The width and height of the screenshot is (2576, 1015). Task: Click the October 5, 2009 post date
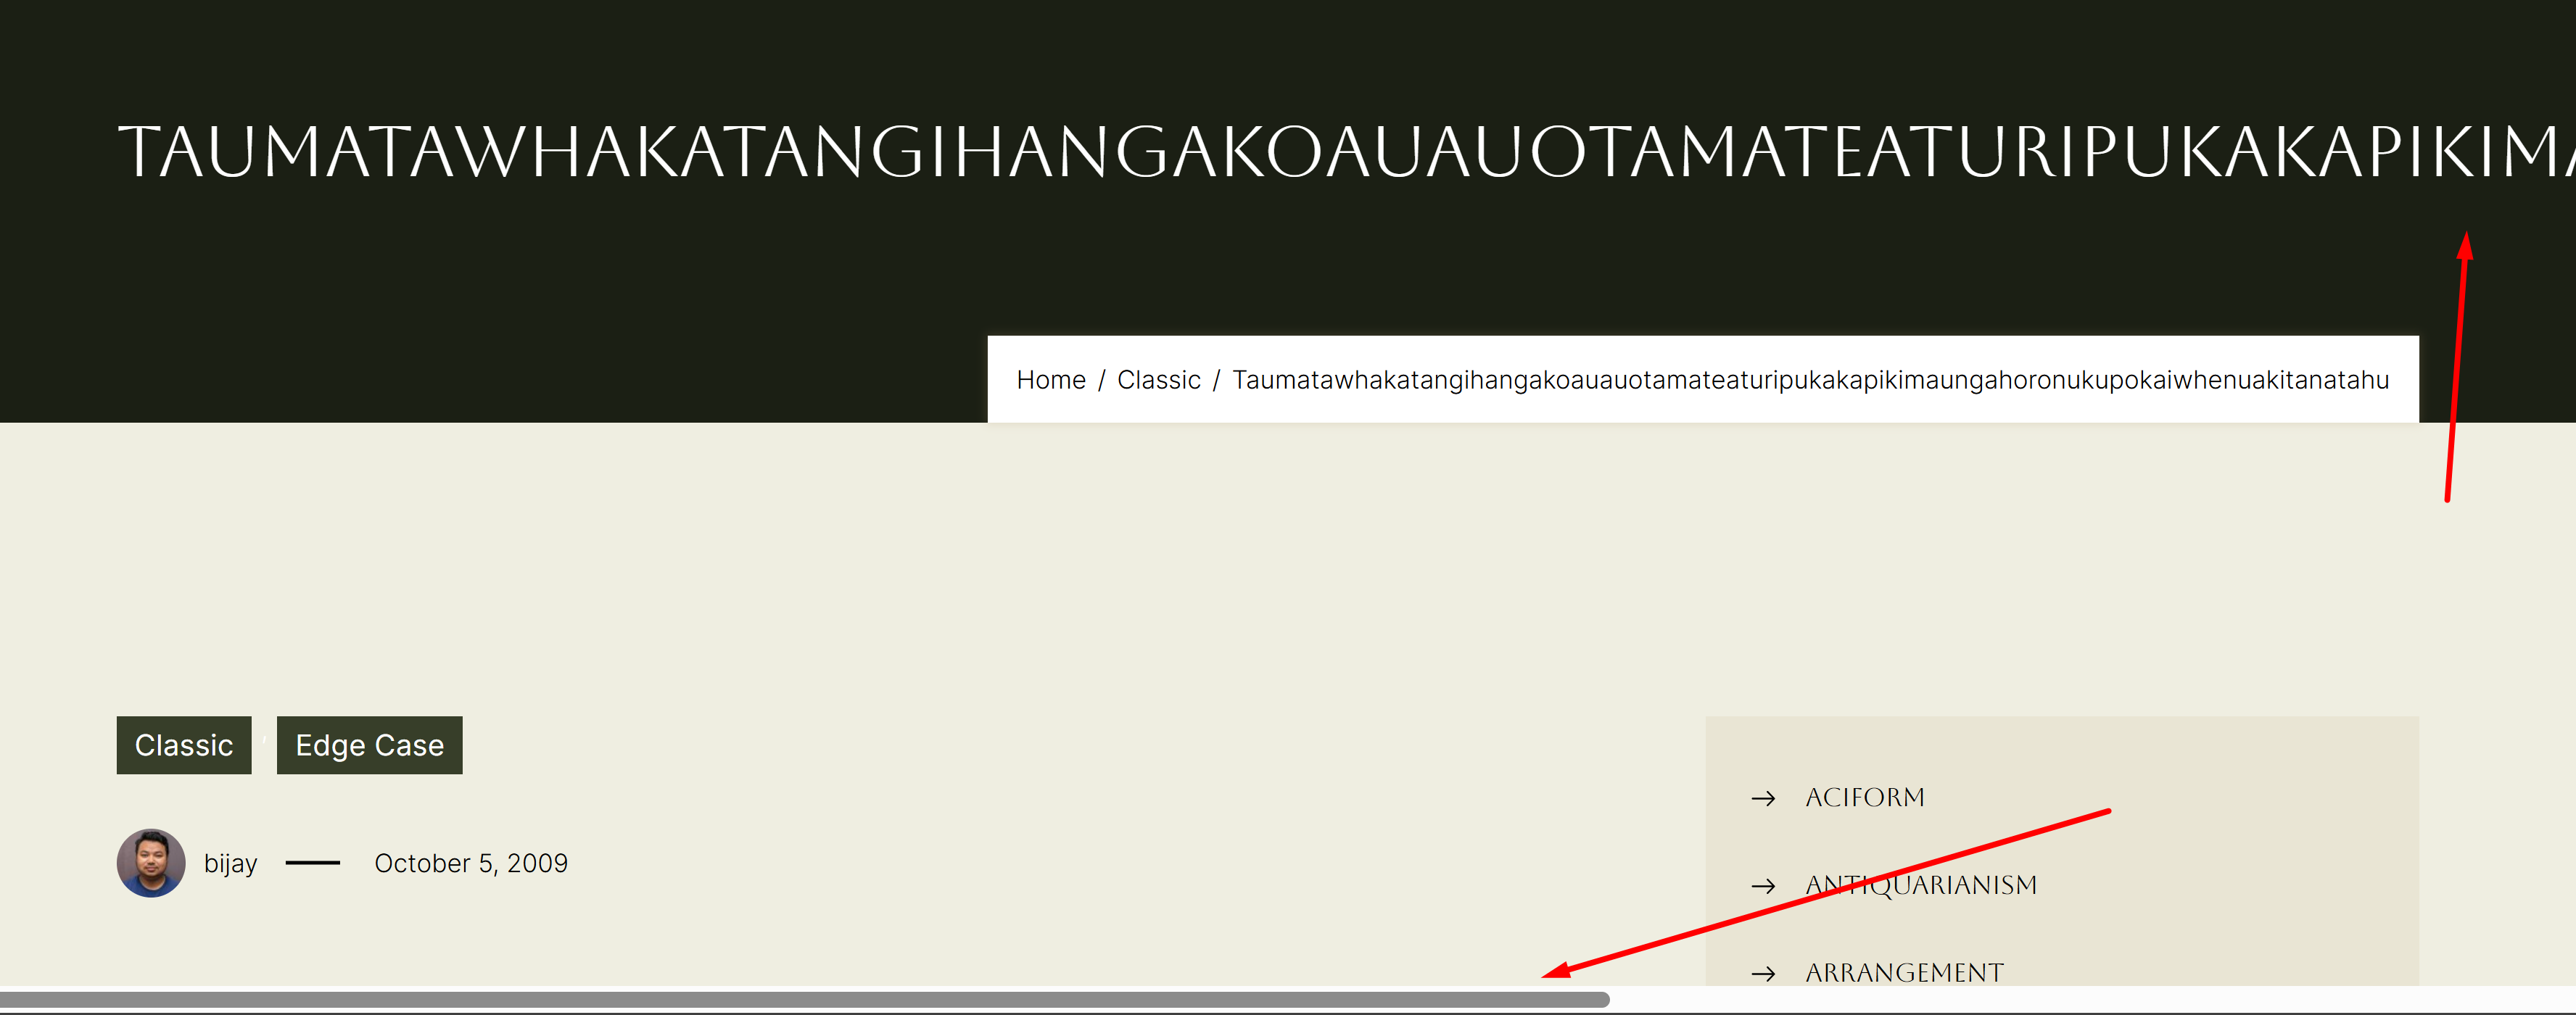pyautogui.click(x=470, y=863)
